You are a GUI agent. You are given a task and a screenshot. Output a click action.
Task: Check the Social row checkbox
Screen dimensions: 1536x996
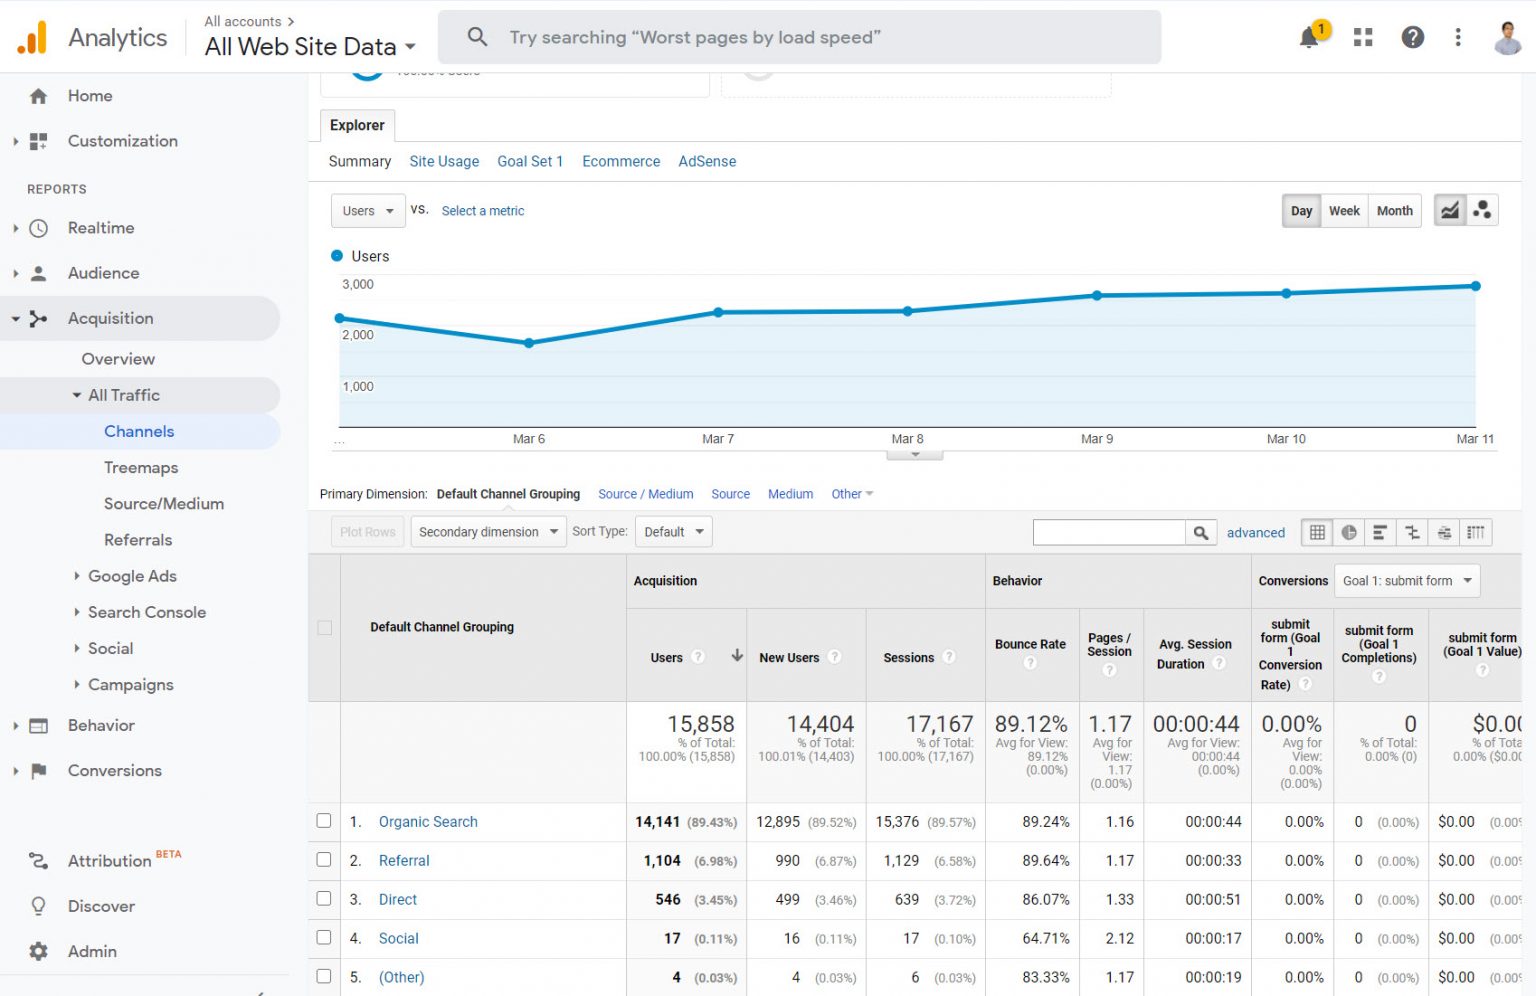[x=323, y=938]
